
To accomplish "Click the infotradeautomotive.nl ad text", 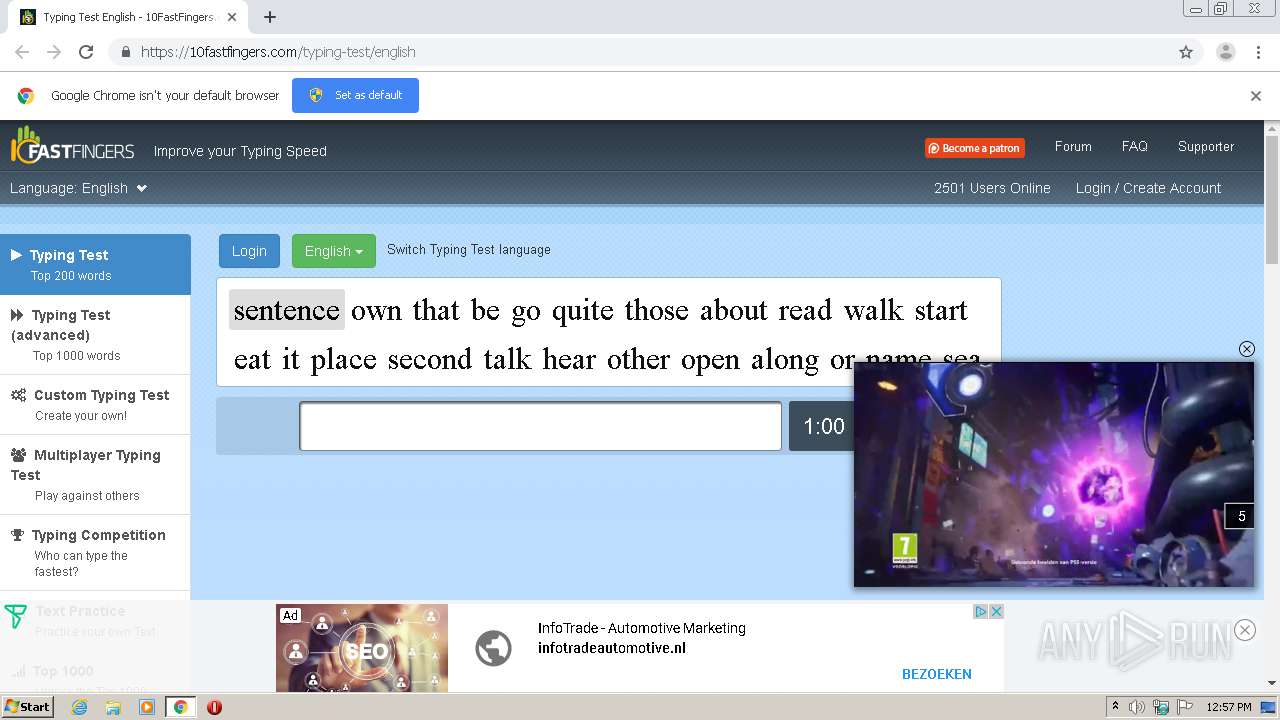I will (x=611, y=648).
